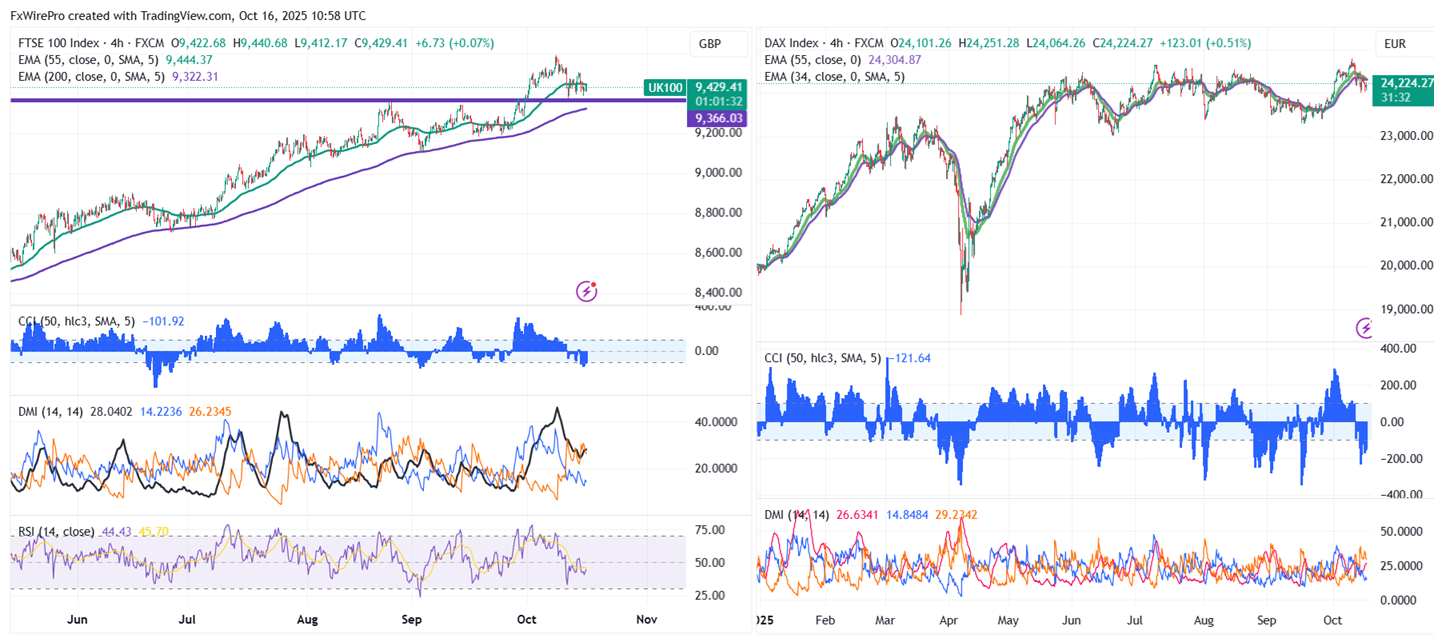Click the 23,000.00 price axis label
Viewport: 1434px width, 635px height.
[x=1405, y=135]
